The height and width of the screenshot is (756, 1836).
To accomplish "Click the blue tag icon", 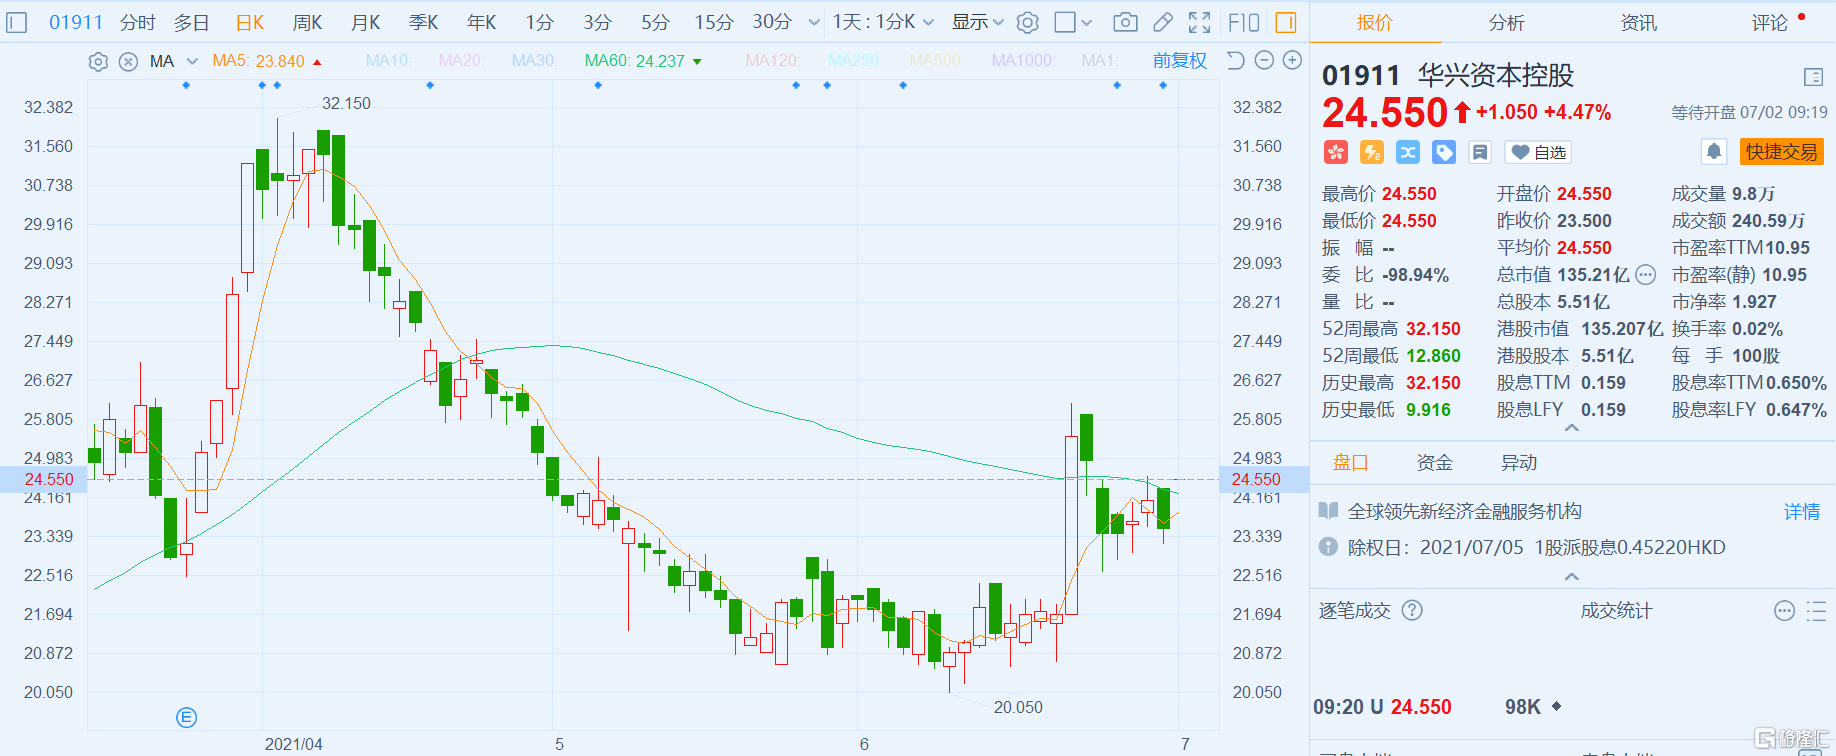I will (1444, 152).
